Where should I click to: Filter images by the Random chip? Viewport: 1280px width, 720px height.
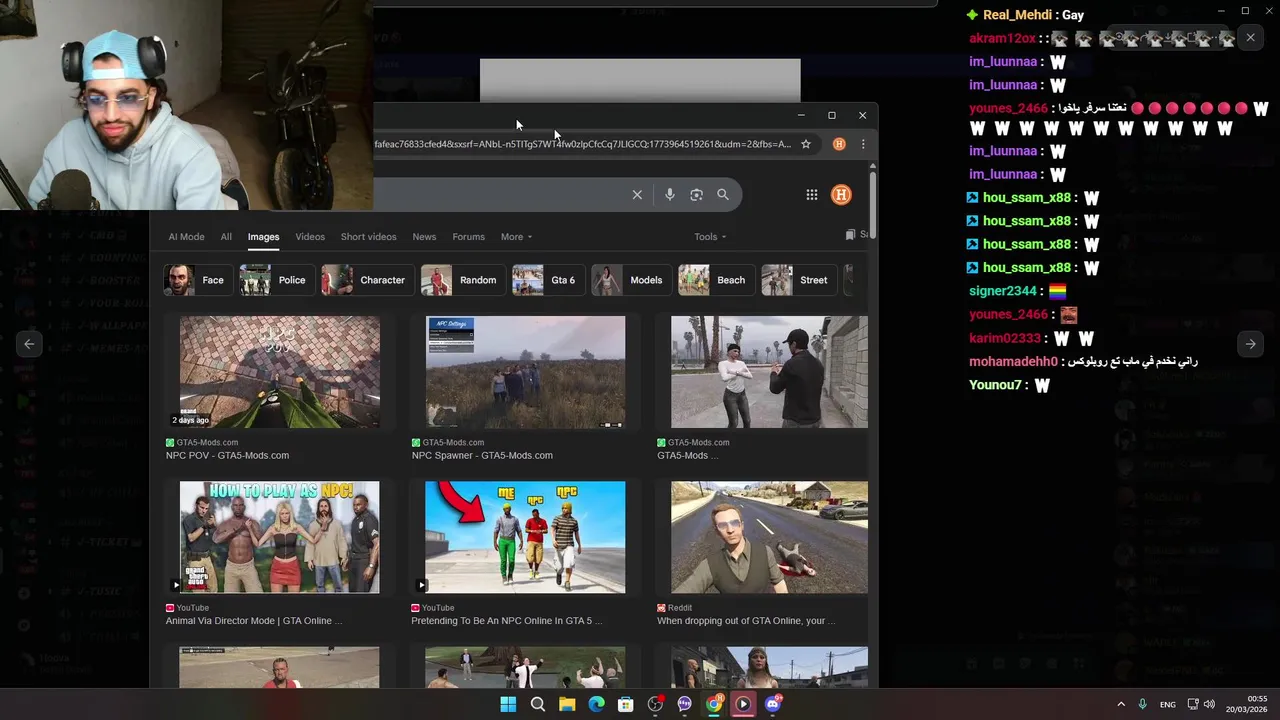pyautogui.click(x=463, y=280)
